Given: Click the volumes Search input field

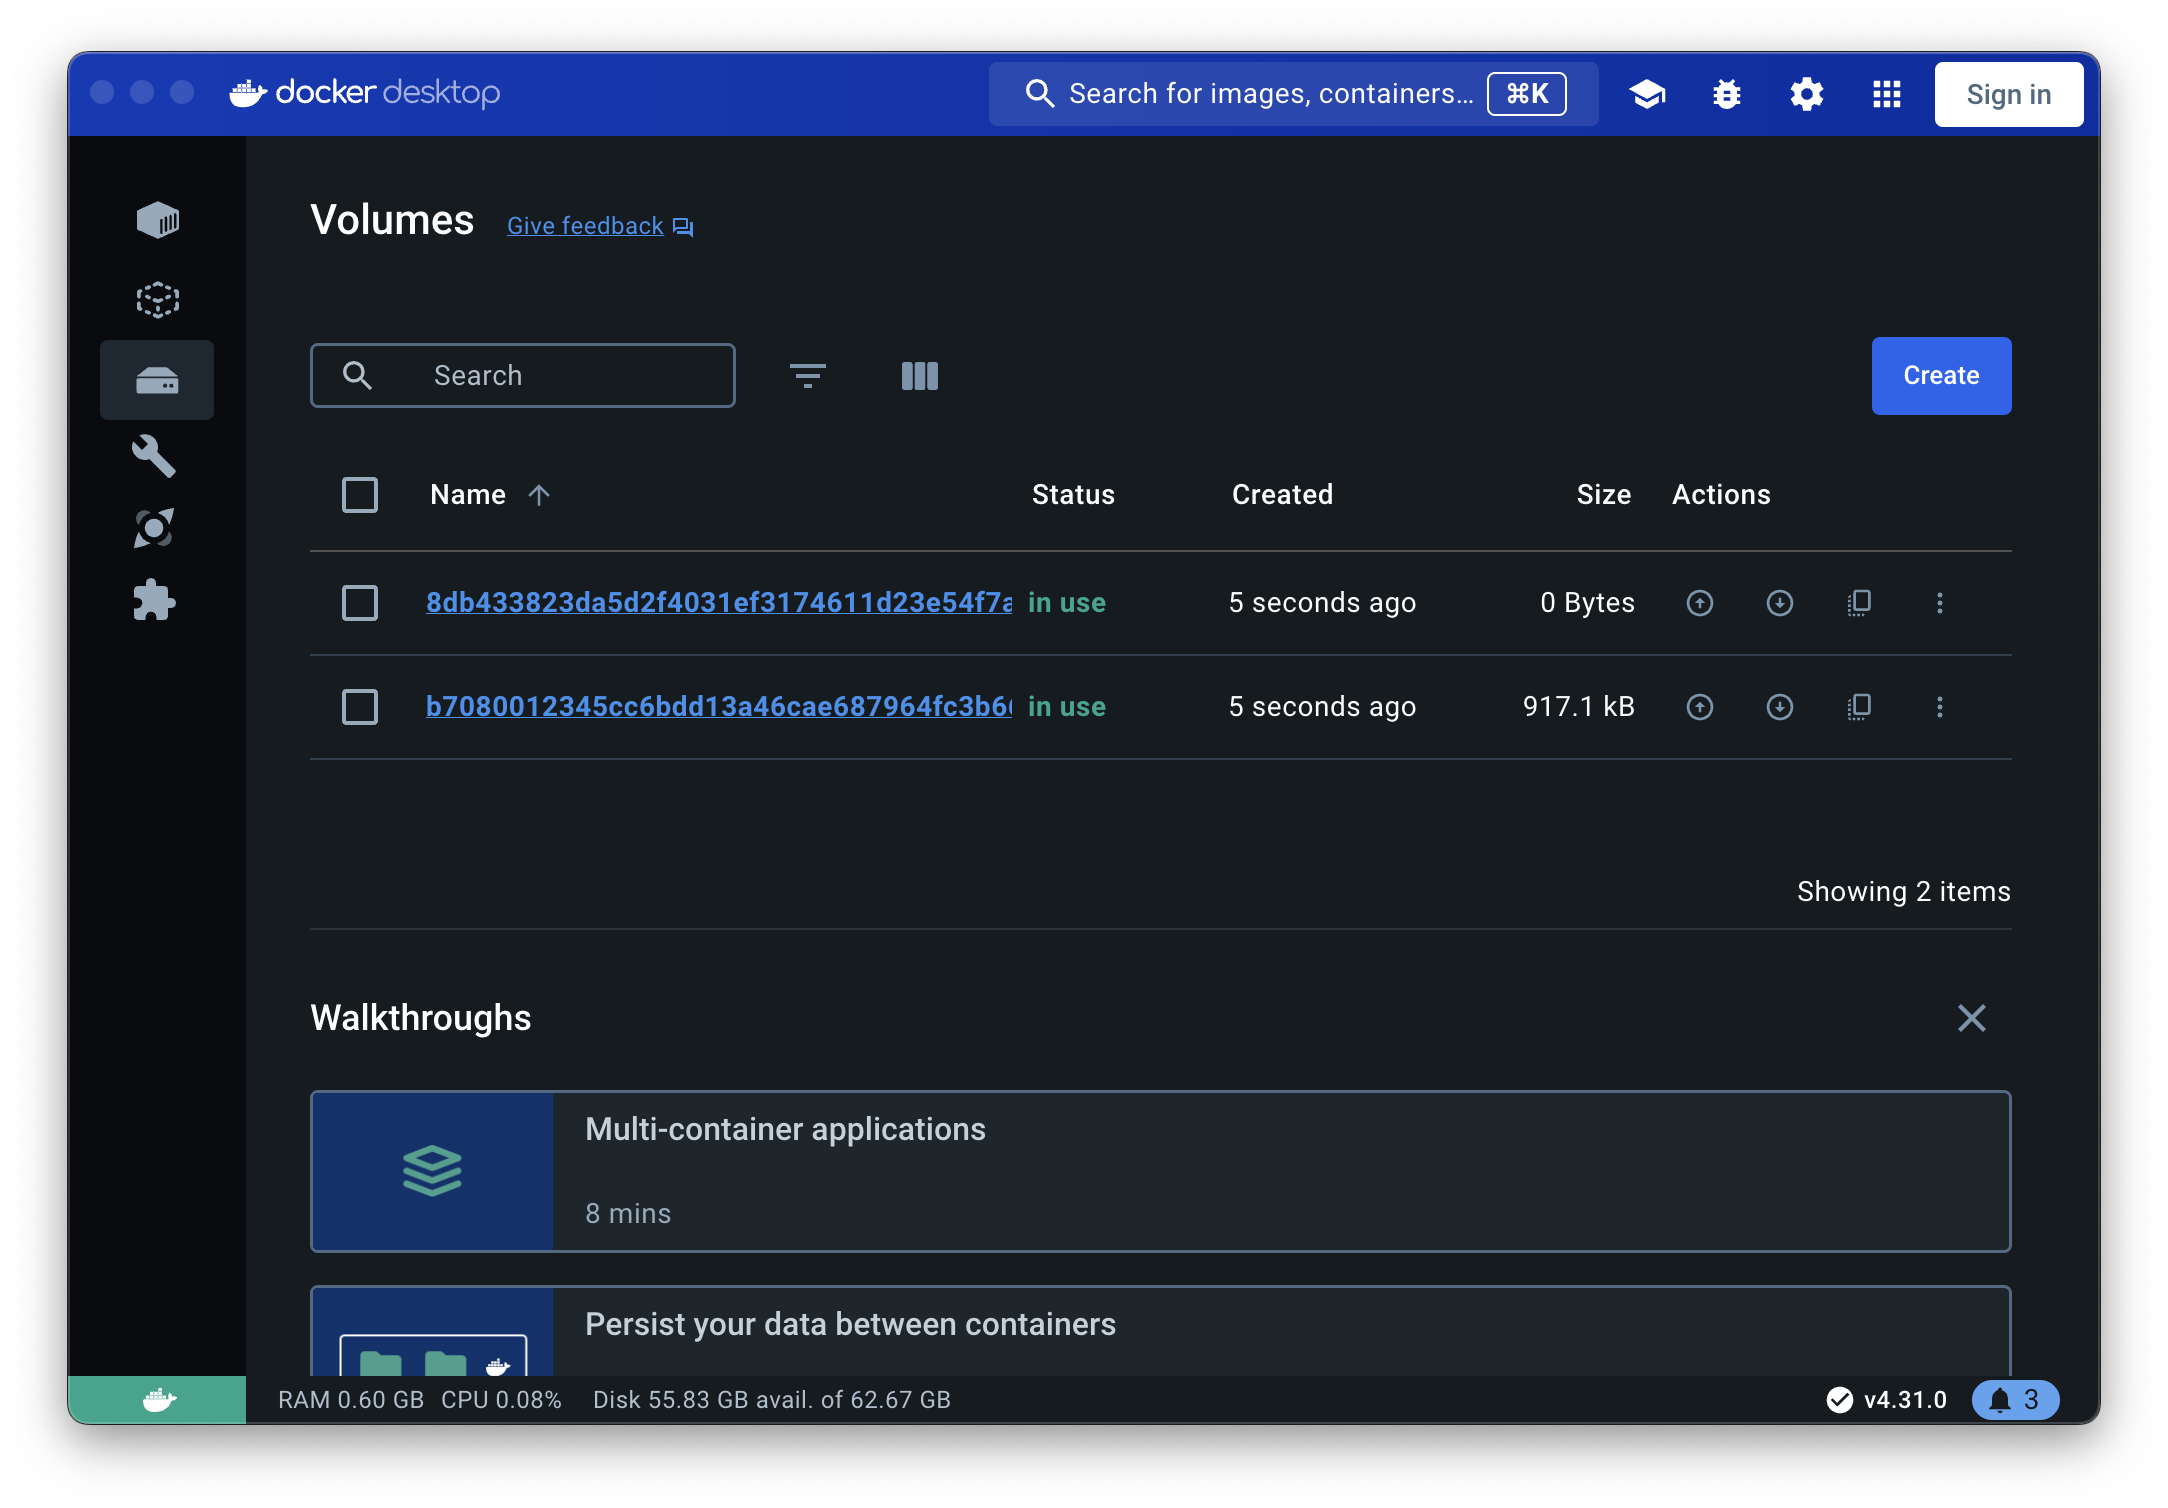Looking at the screenshot, I should pos(523,376).
